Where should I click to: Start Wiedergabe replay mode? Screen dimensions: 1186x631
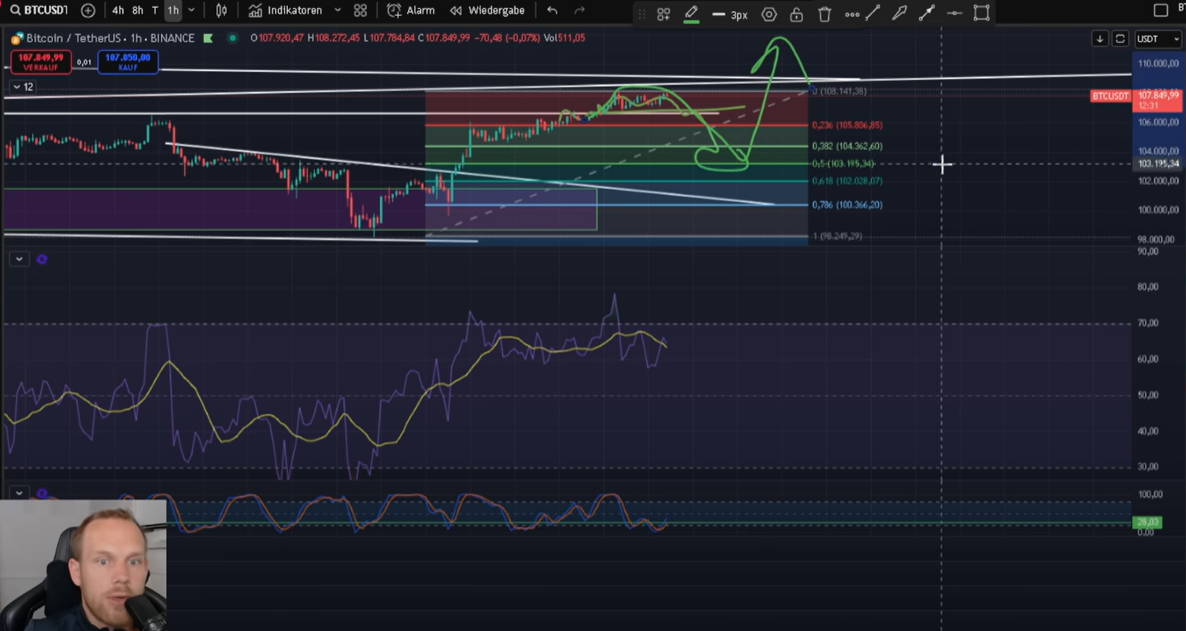[487, 11]
